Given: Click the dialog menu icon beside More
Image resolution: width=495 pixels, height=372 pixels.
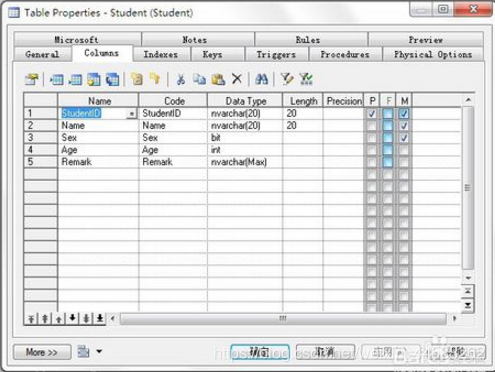Looking at the screenshot, I should point(83,351).
